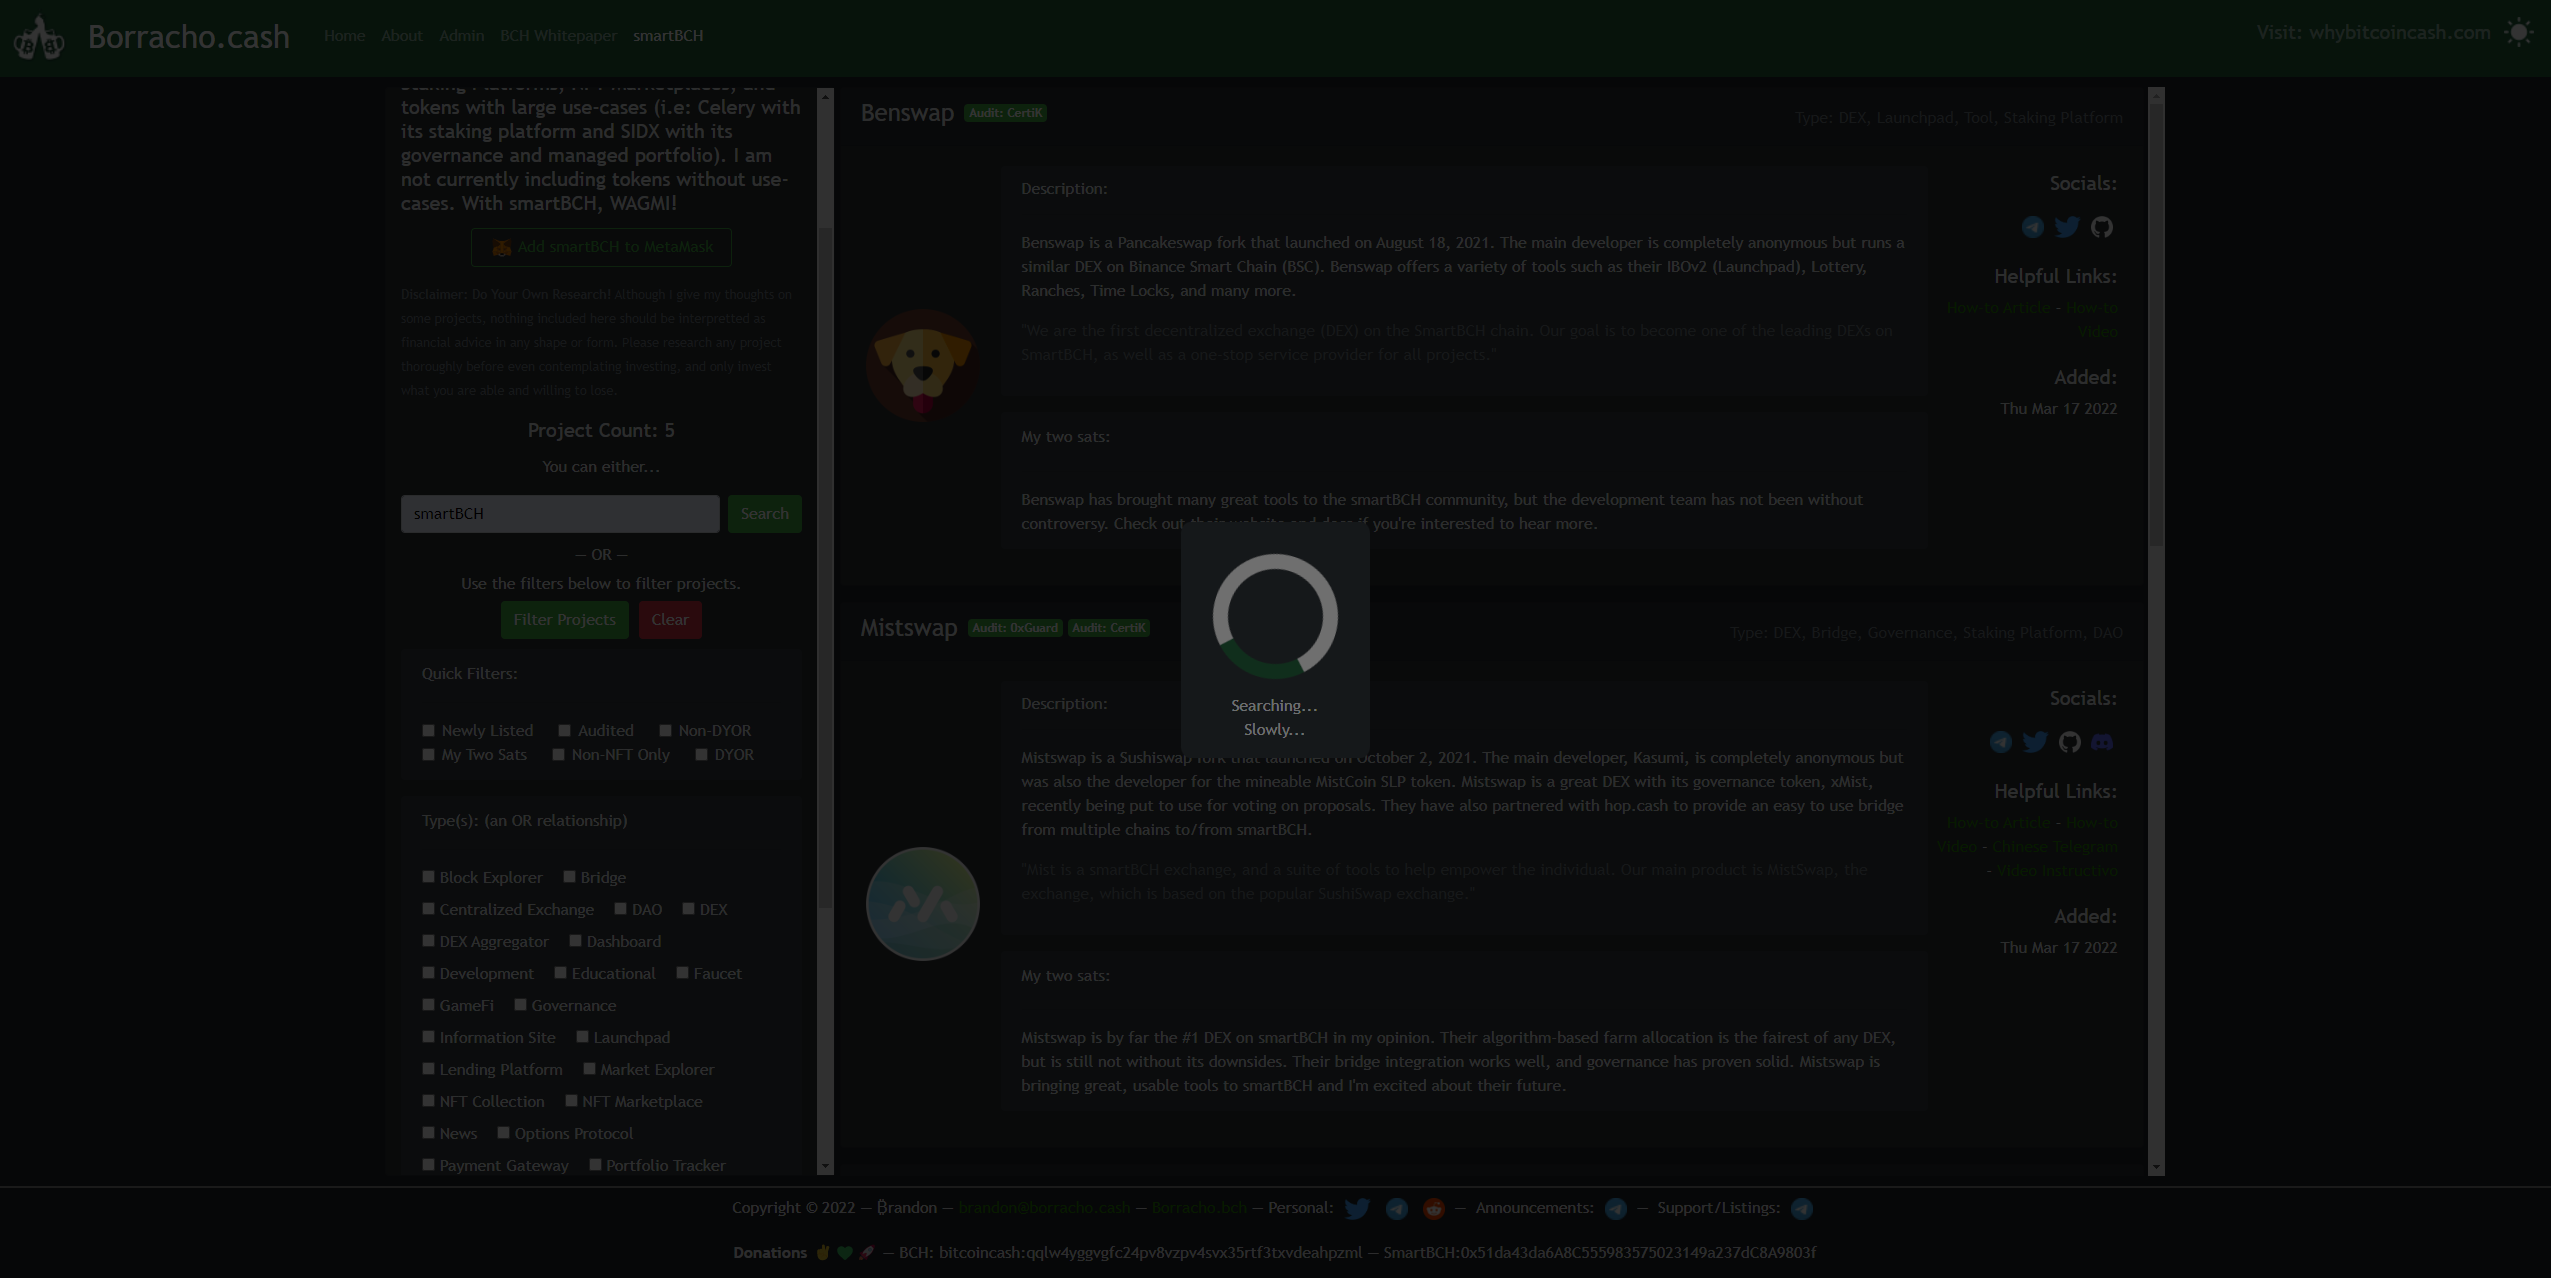Screen dimensions: 2551x1278
Task: Open Mistswap's Discord social icon
Action: click(2102, 742)
